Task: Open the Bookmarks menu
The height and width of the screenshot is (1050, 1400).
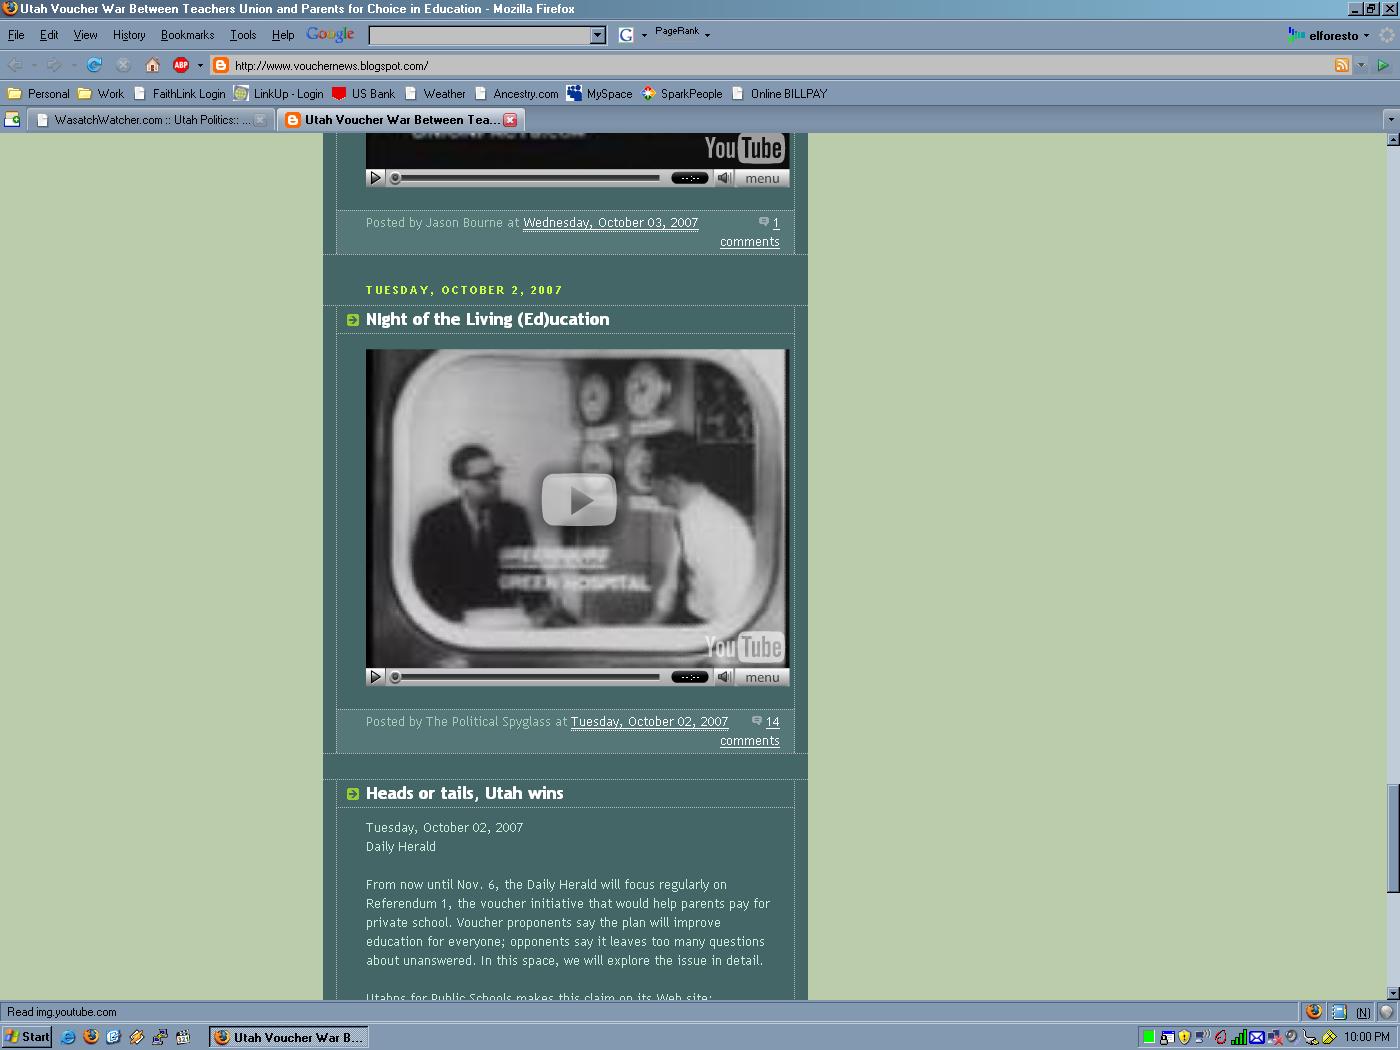Action: (x=188, y=35)
